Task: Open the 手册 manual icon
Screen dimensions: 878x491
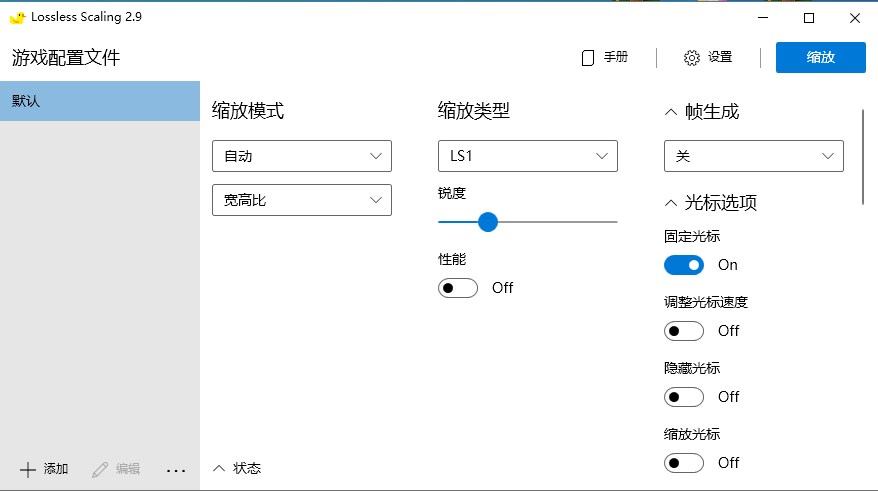Action: 588,58
